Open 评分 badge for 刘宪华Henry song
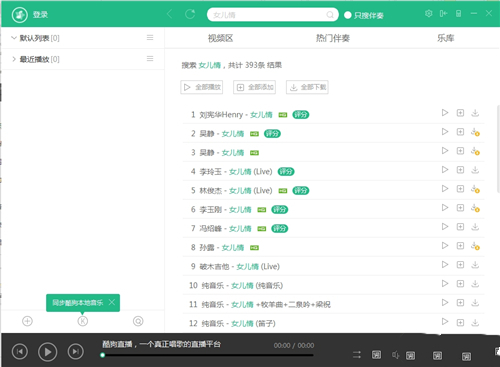This screenshot has height=367, width=500. (x=301, y=115)
